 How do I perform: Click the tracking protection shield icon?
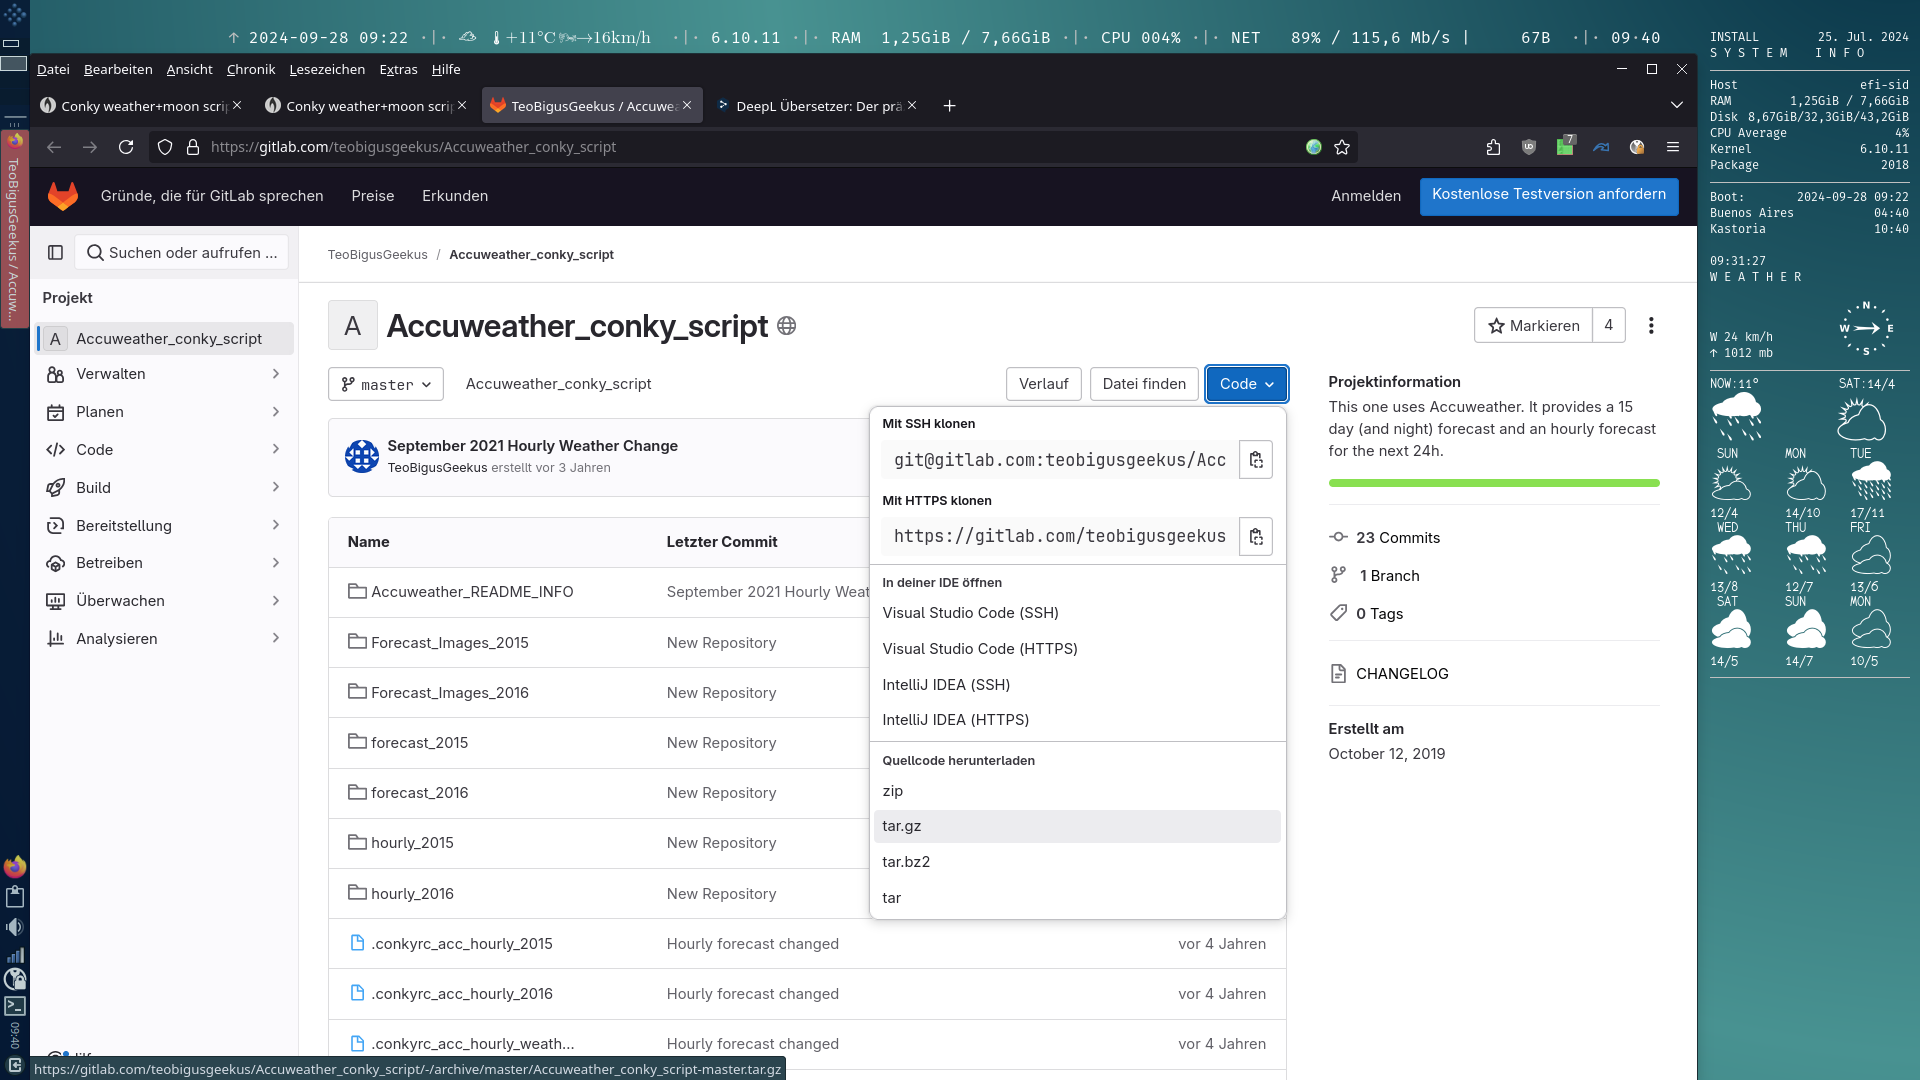(x=165, y=147)
